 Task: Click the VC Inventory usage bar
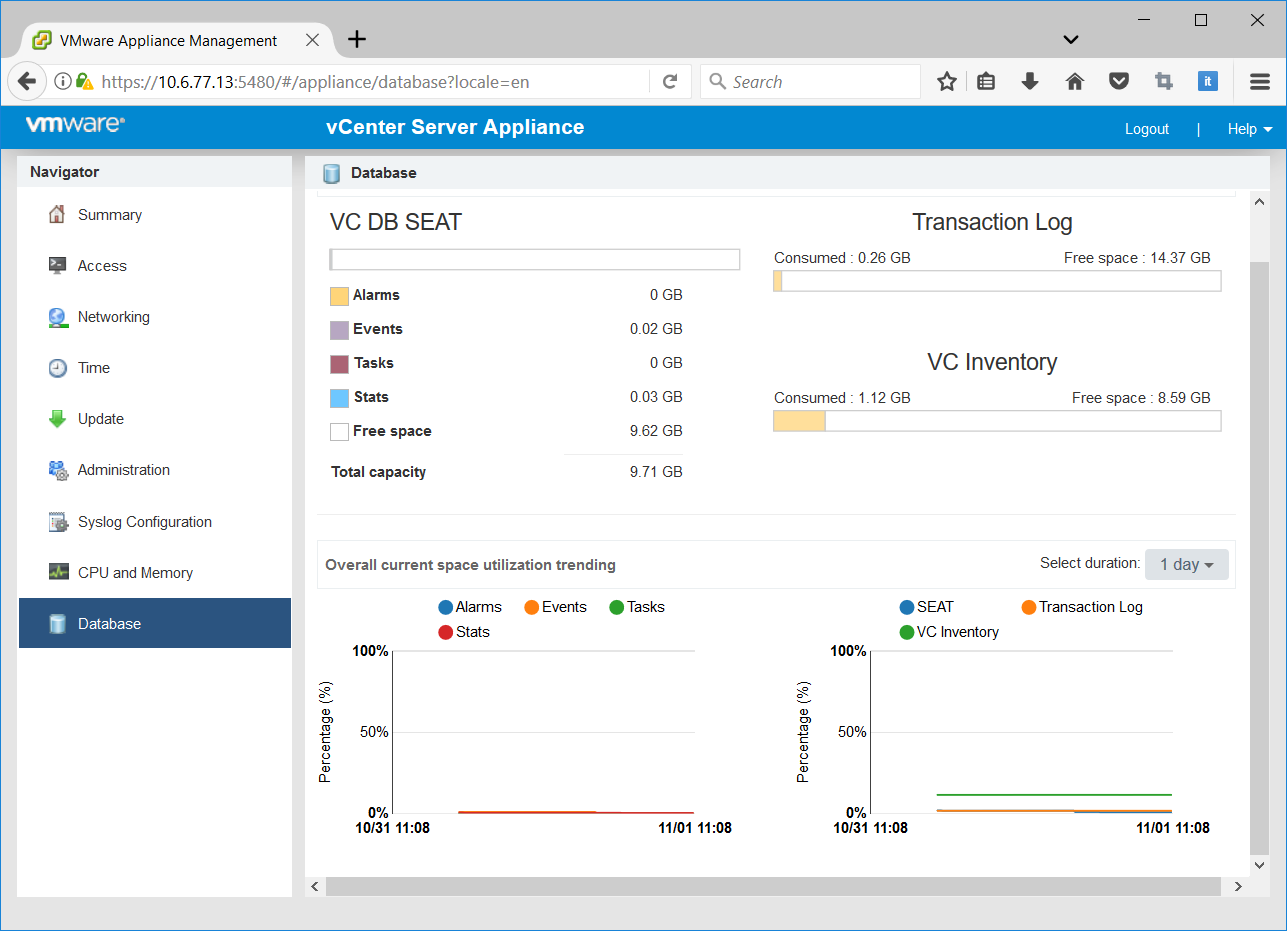point(997,421)
